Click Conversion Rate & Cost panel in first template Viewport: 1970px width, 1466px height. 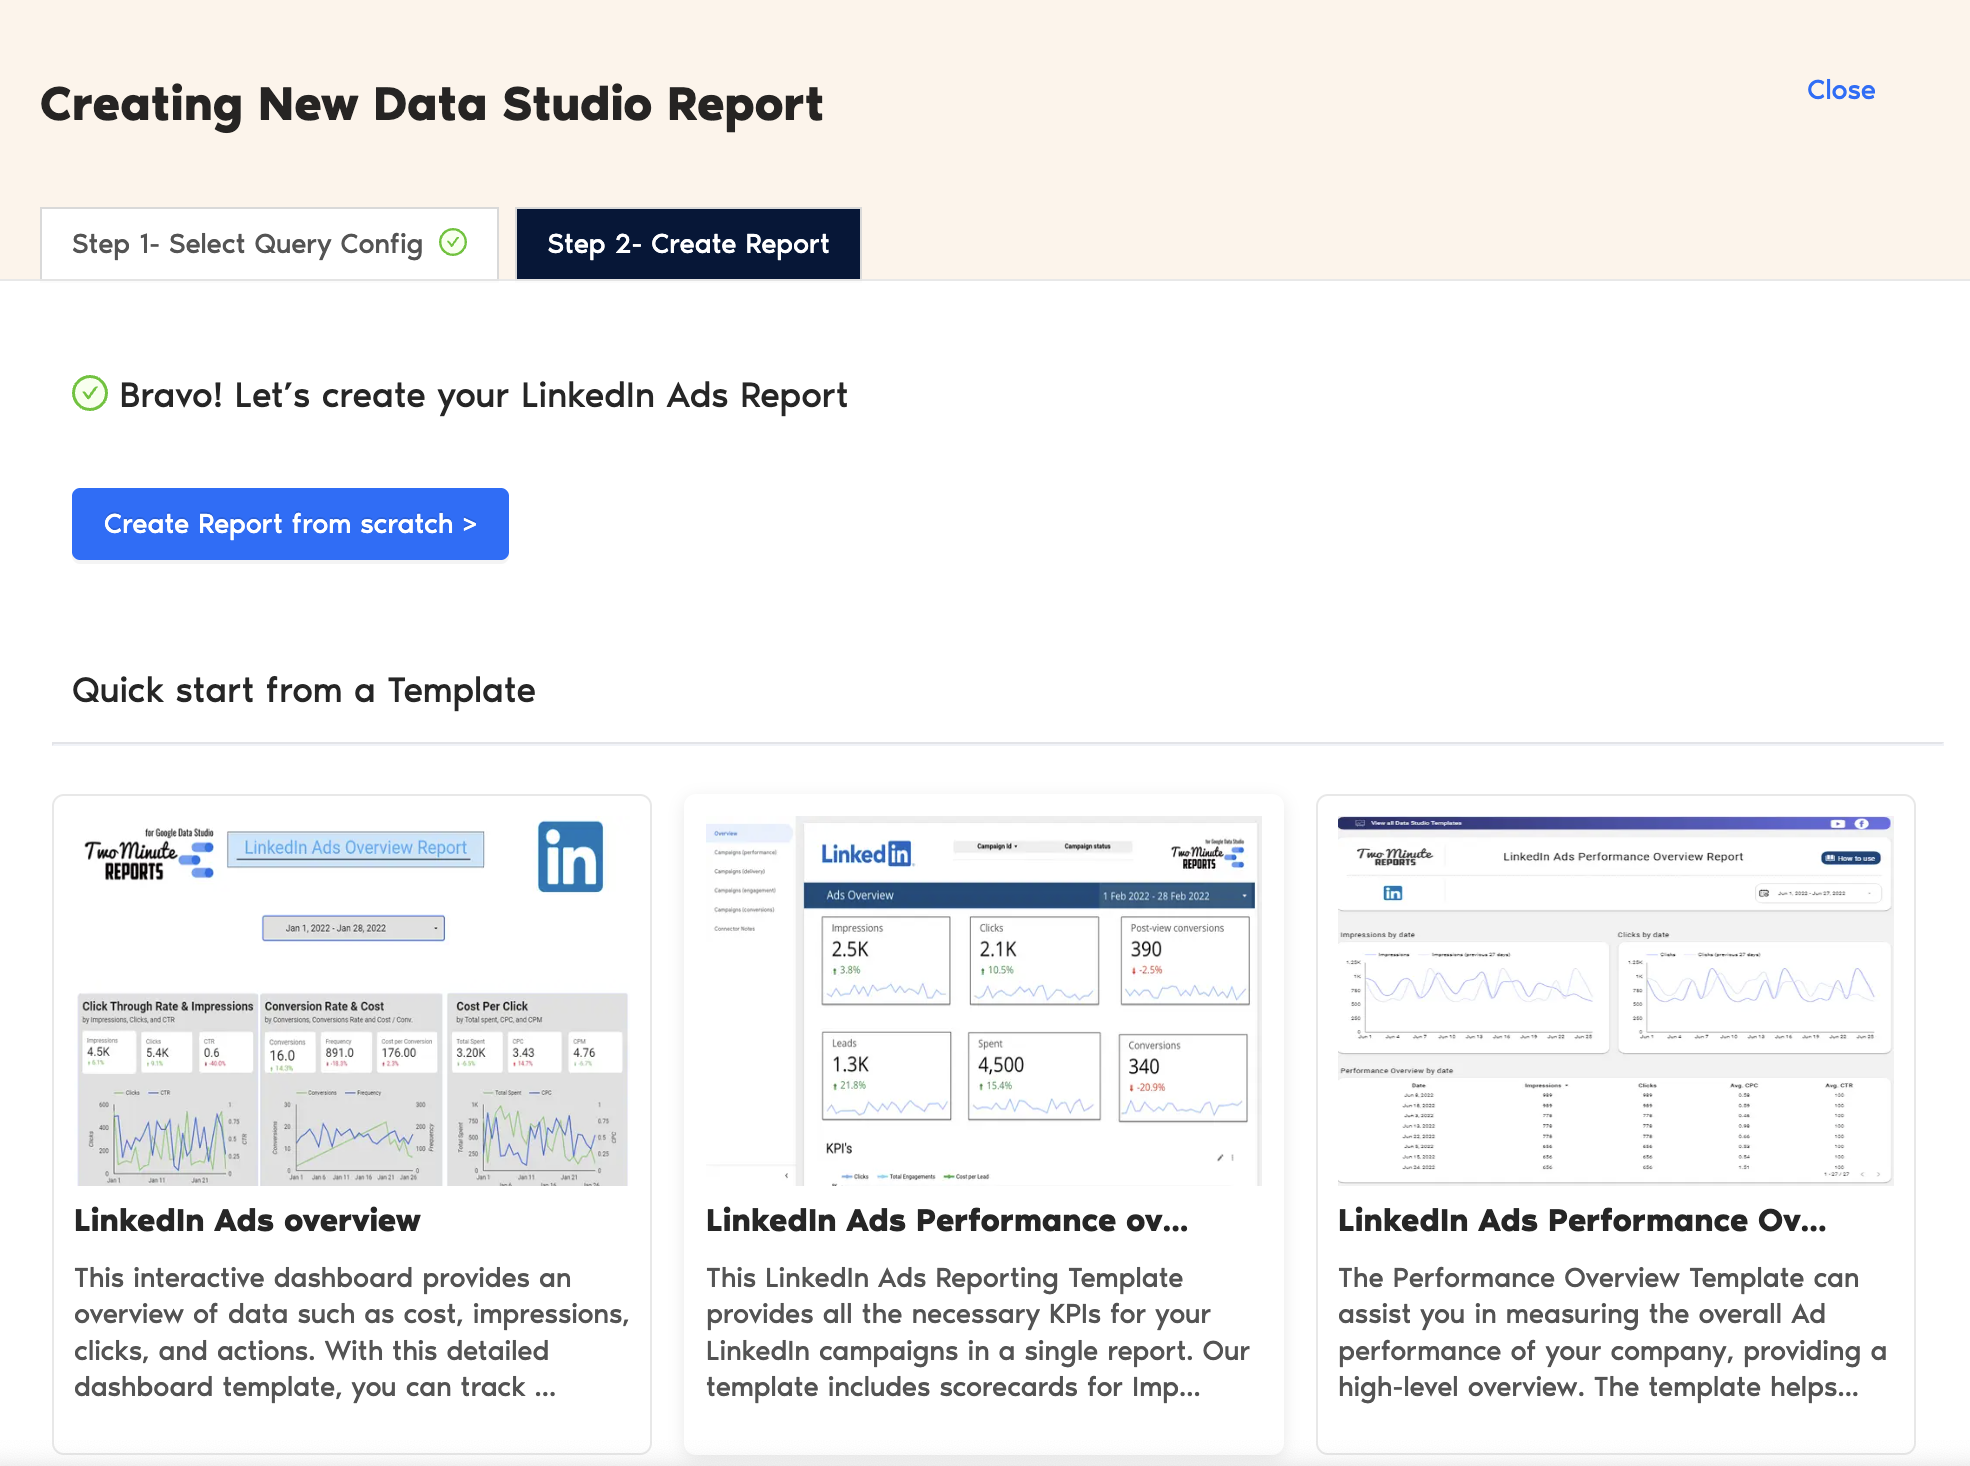pos(351,1090)
